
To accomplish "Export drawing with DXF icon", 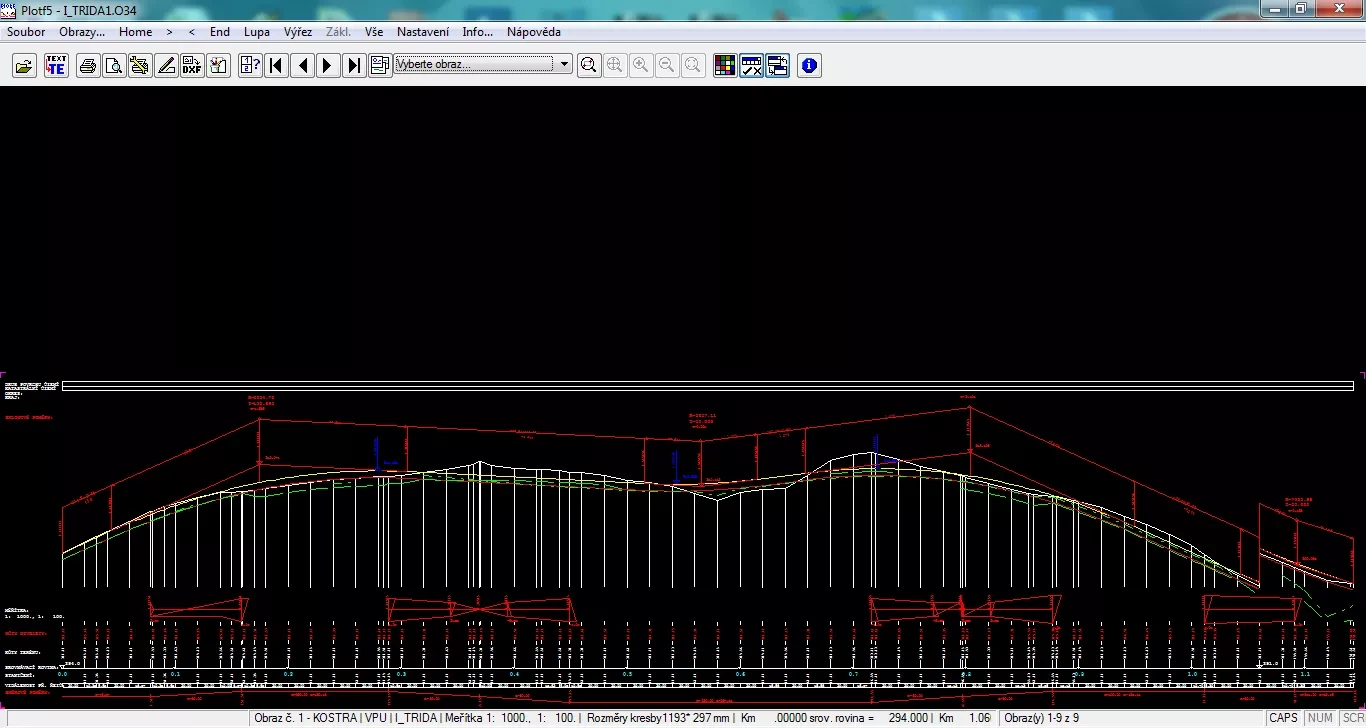I will [192, 66].
